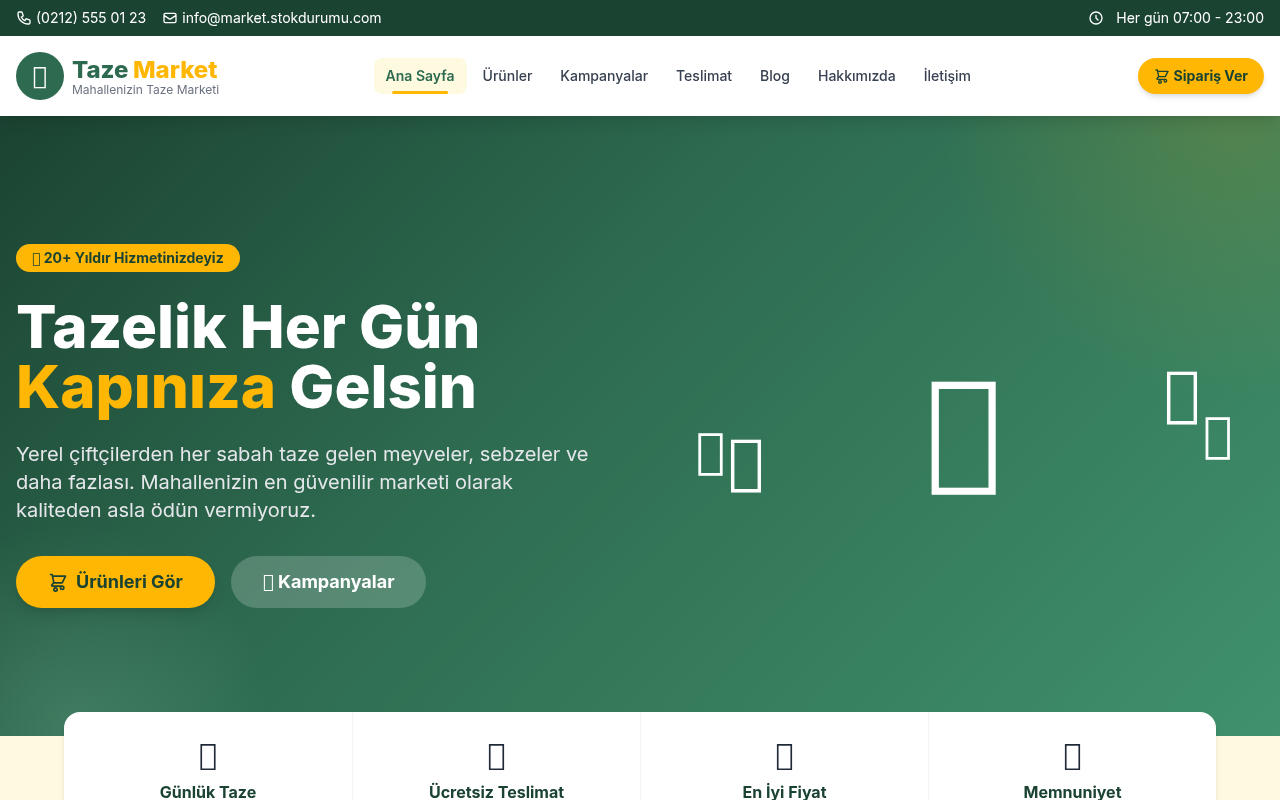Viewport: 1280px width, 800px height.
Task: Click the En İyi Fiyat feature icon
Action: (x=784, y=756)
